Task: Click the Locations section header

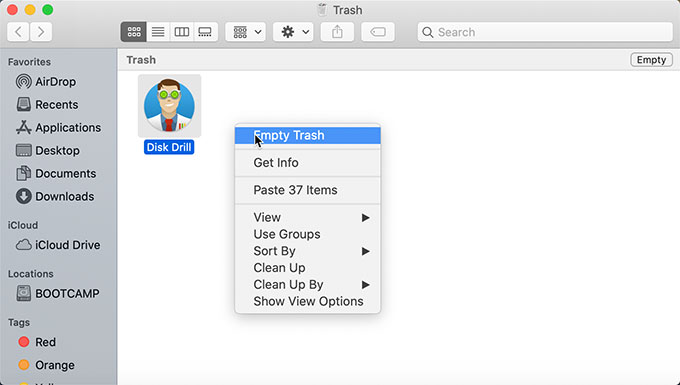Action: tap(30, 274)
